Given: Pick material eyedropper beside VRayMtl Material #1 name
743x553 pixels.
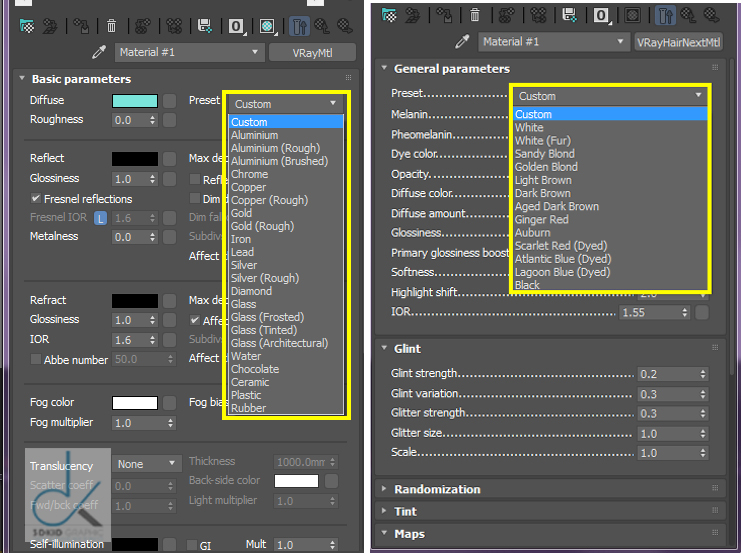Looking at the screenshot, I should tap(99, 52).
